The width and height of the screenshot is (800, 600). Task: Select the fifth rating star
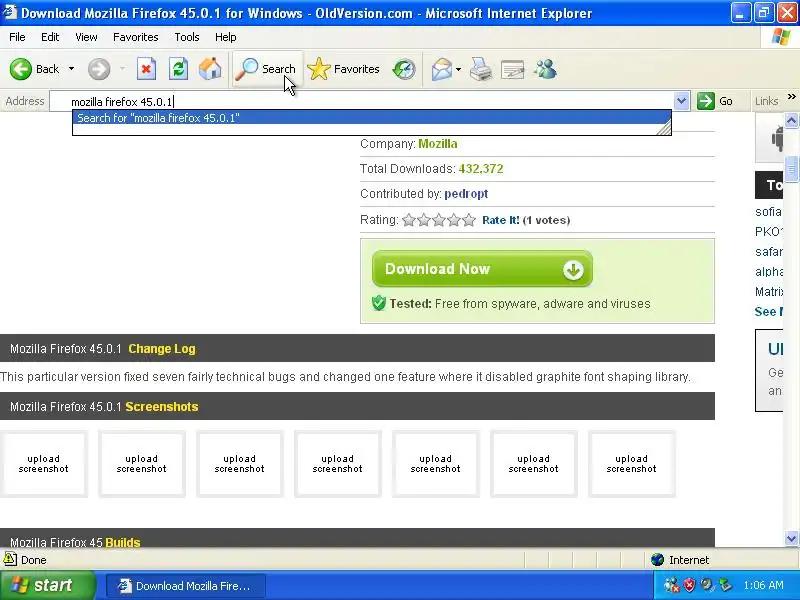(469, 220)
